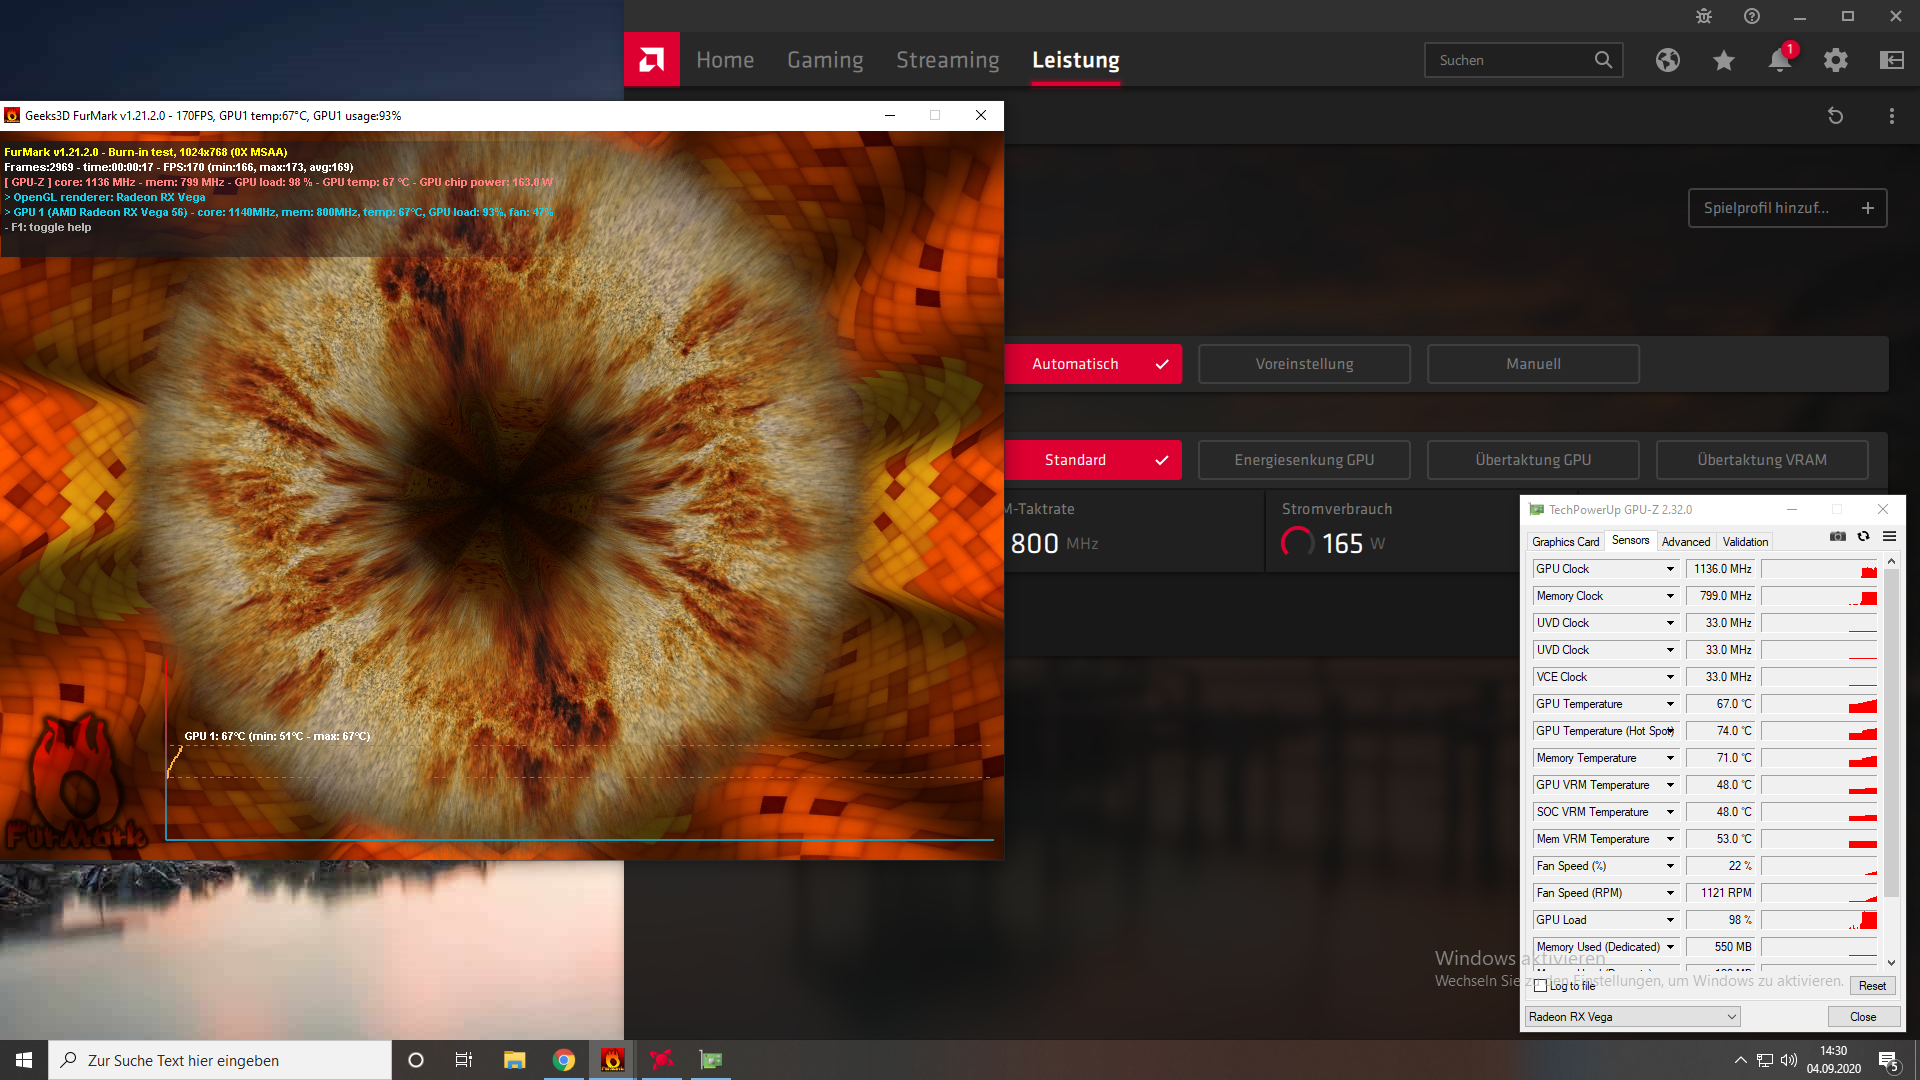Open the Radeon RX Vega device dropdown
Image resolution: width=1920 pixels, height=1080 pixels.
(1633, 1017)
